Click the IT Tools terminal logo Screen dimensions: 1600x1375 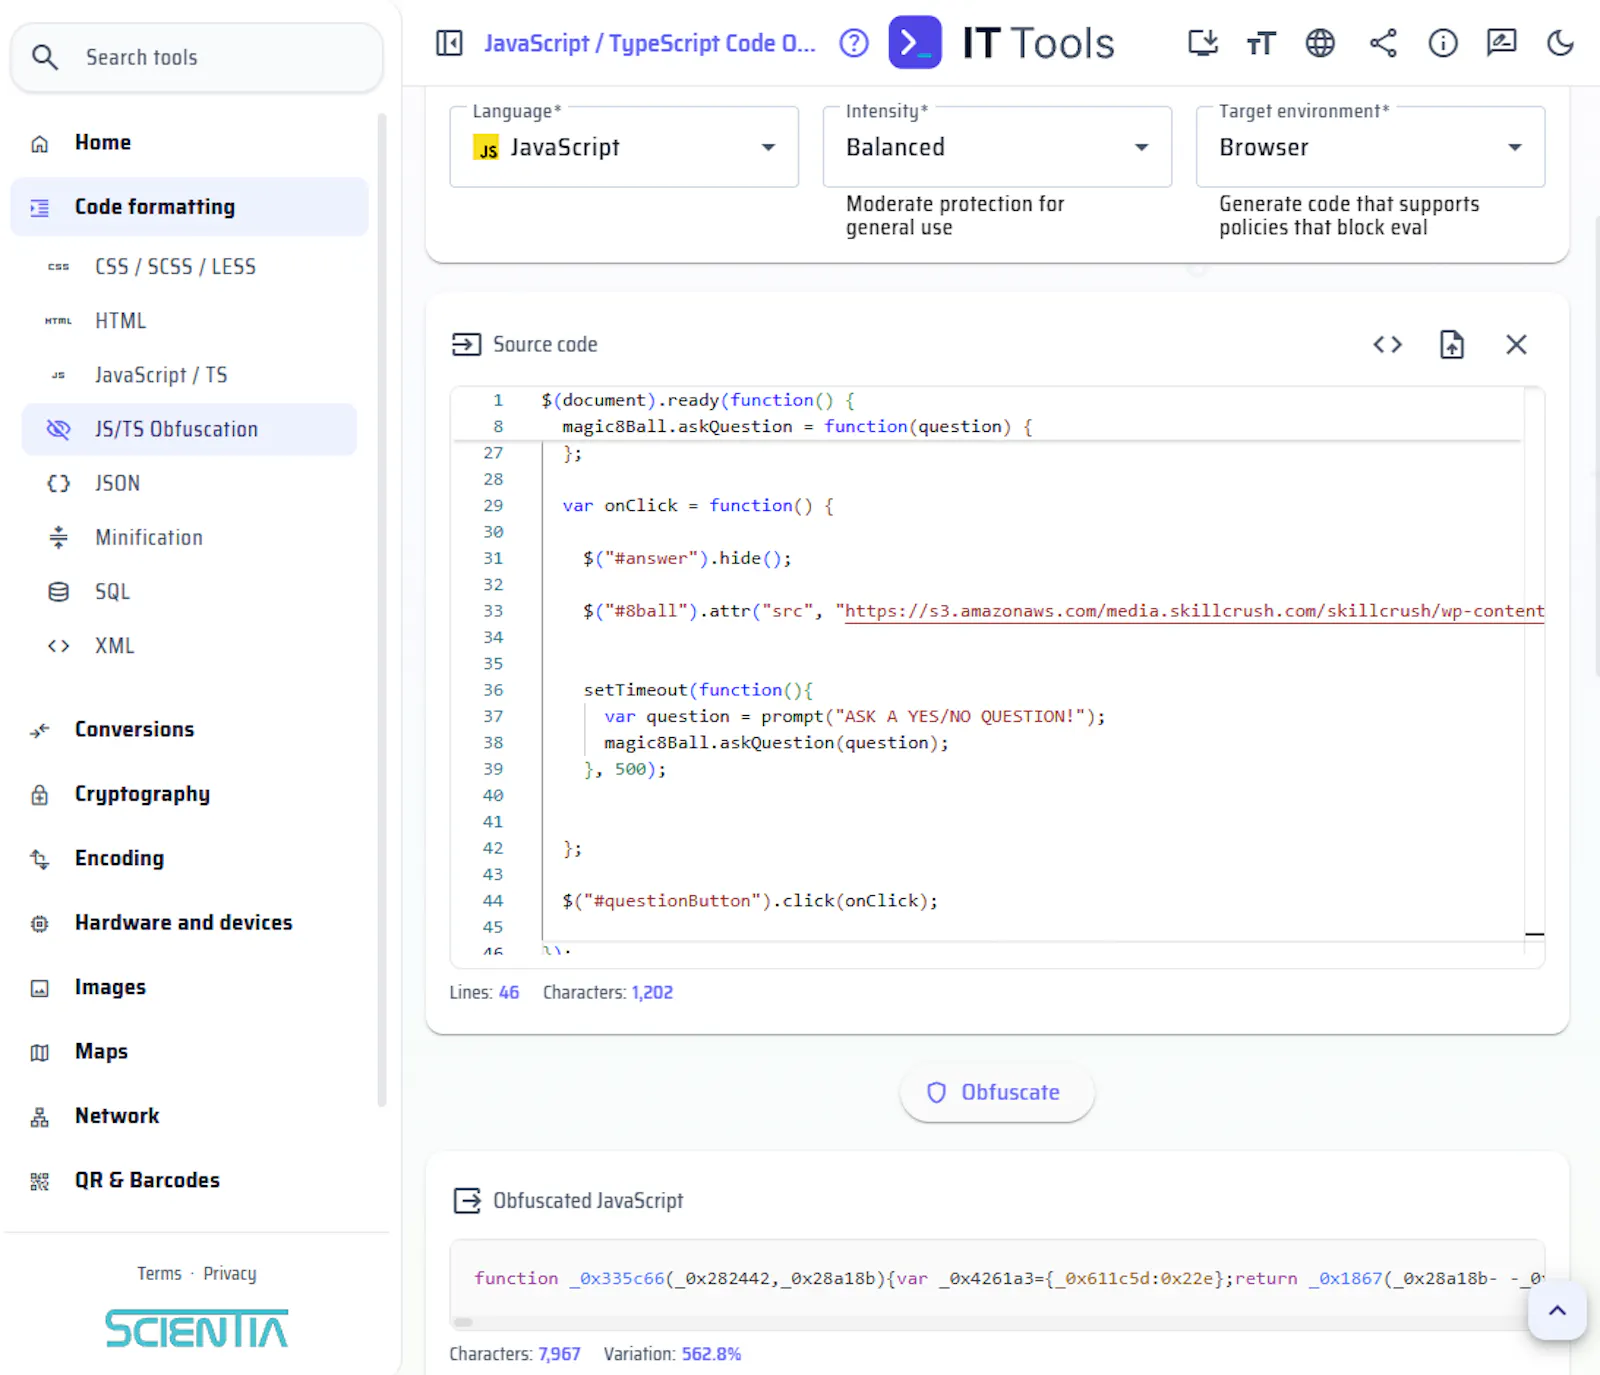[x=915, y=42]
